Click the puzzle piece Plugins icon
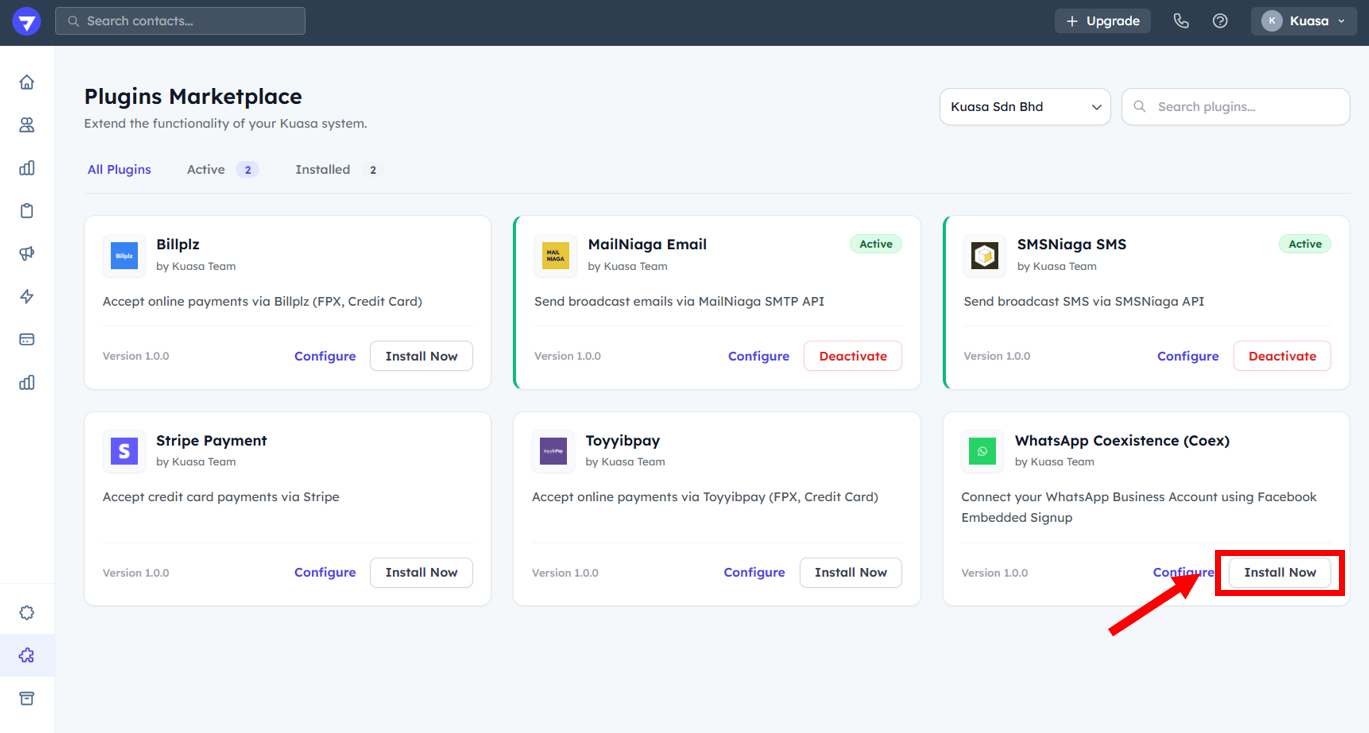 click(x=27, y=655)
